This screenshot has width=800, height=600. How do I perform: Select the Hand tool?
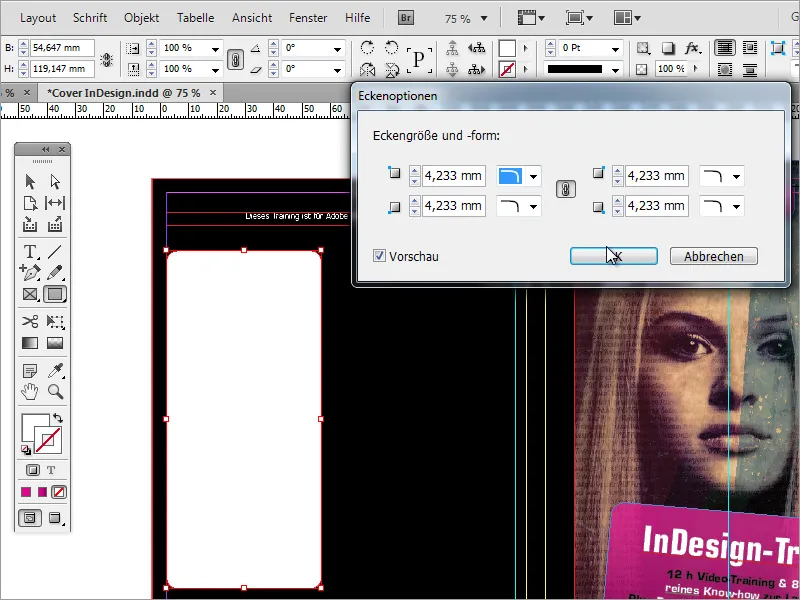pyautogui.click(x=30, y=392)
